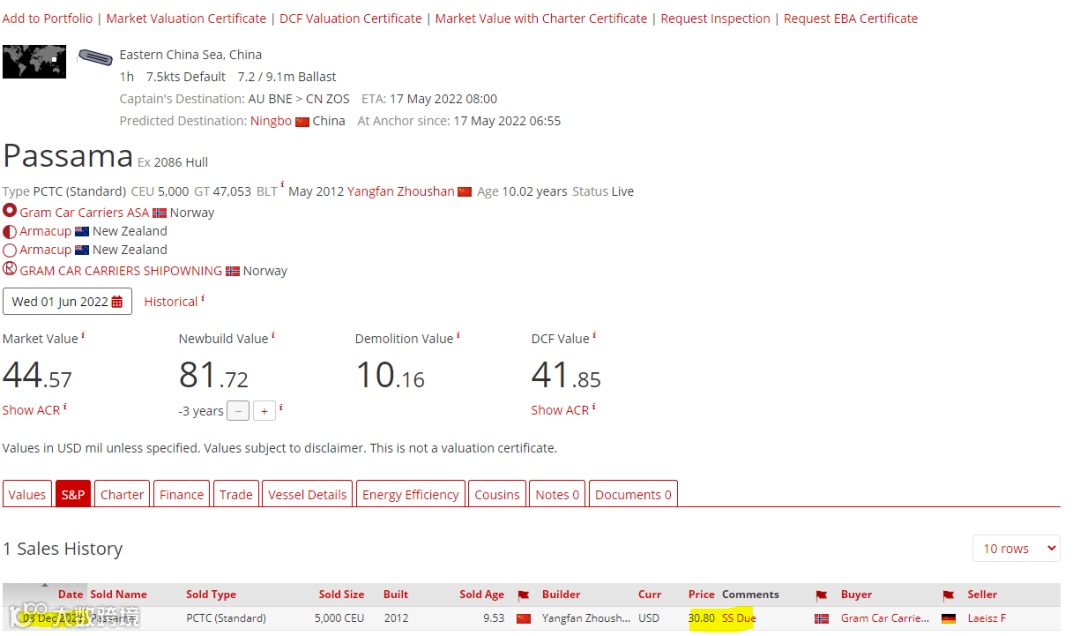
Task: Open the Cousins tab
Action: point(497,495)
